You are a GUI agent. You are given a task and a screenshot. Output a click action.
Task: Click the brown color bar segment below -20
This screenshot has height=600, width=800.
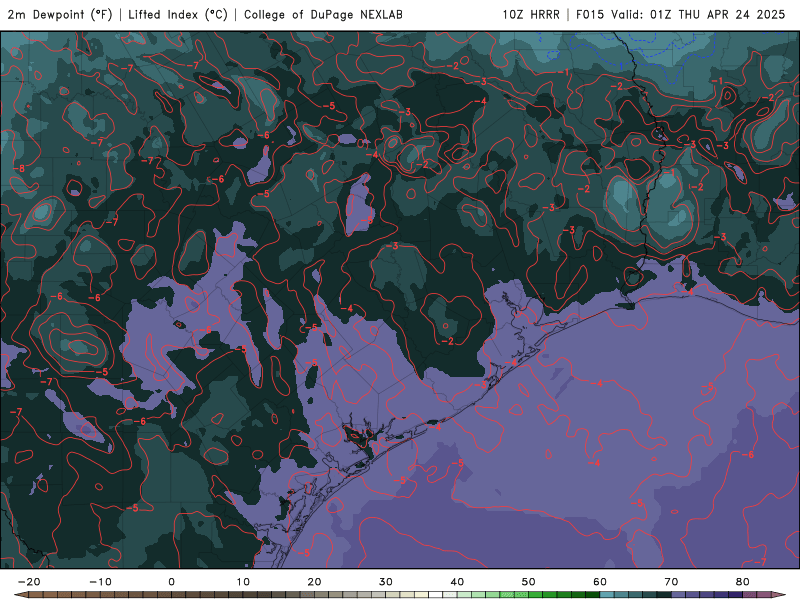pos(36,595)
